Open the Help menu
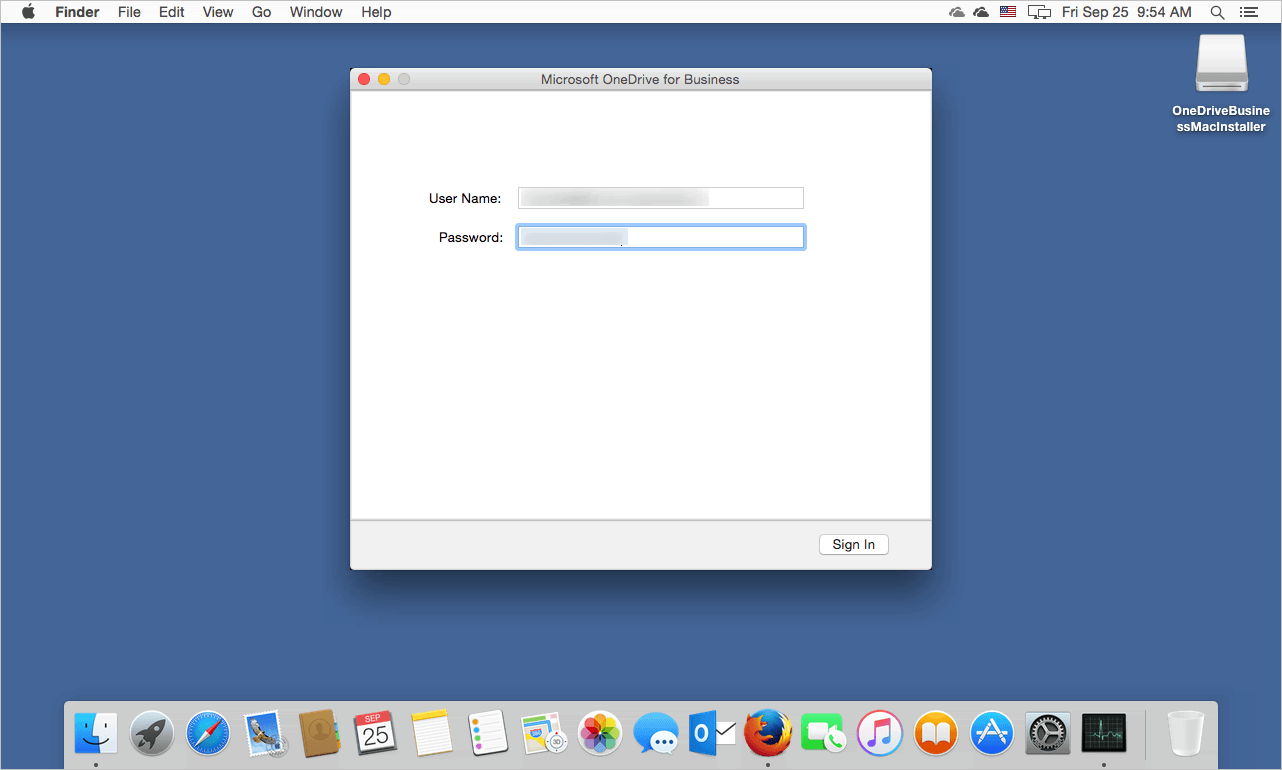 click(x=376, y=12)
